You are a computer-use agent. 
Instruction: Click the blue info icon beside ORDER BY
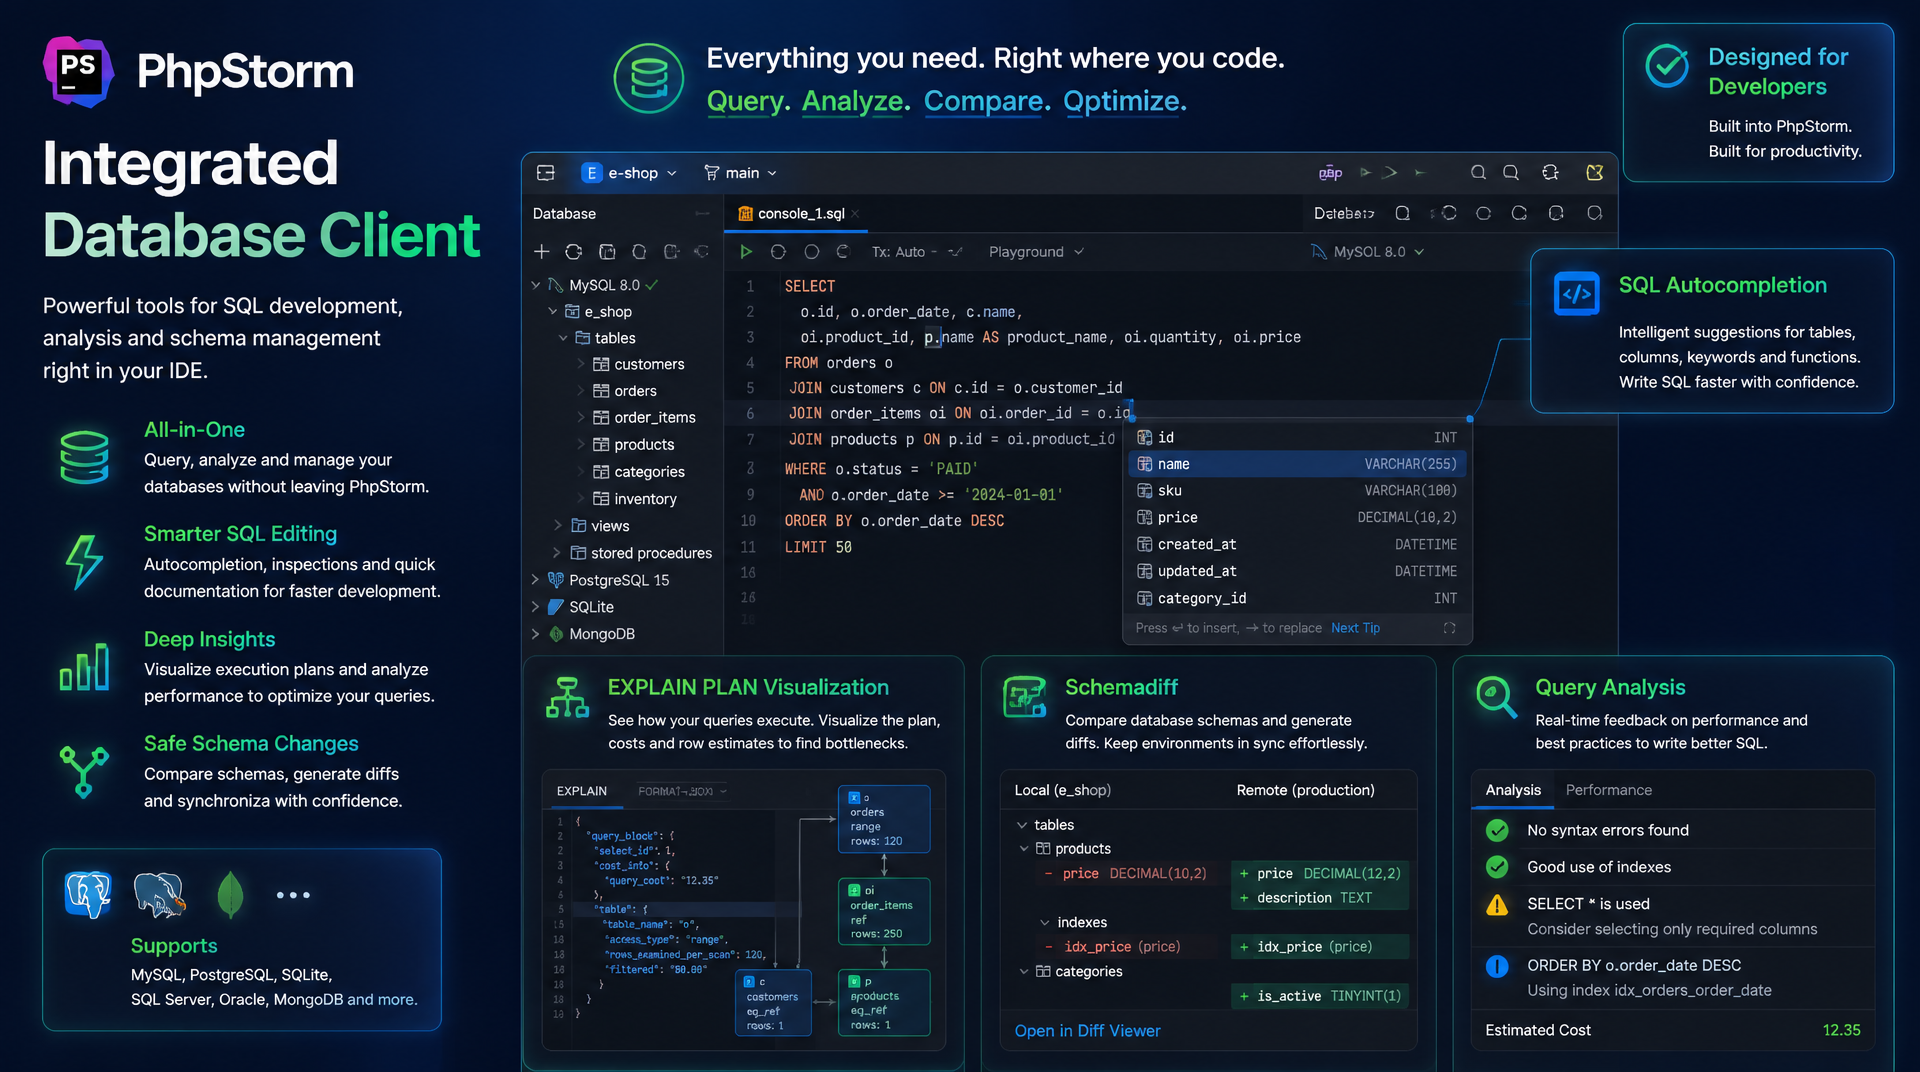1497,966
